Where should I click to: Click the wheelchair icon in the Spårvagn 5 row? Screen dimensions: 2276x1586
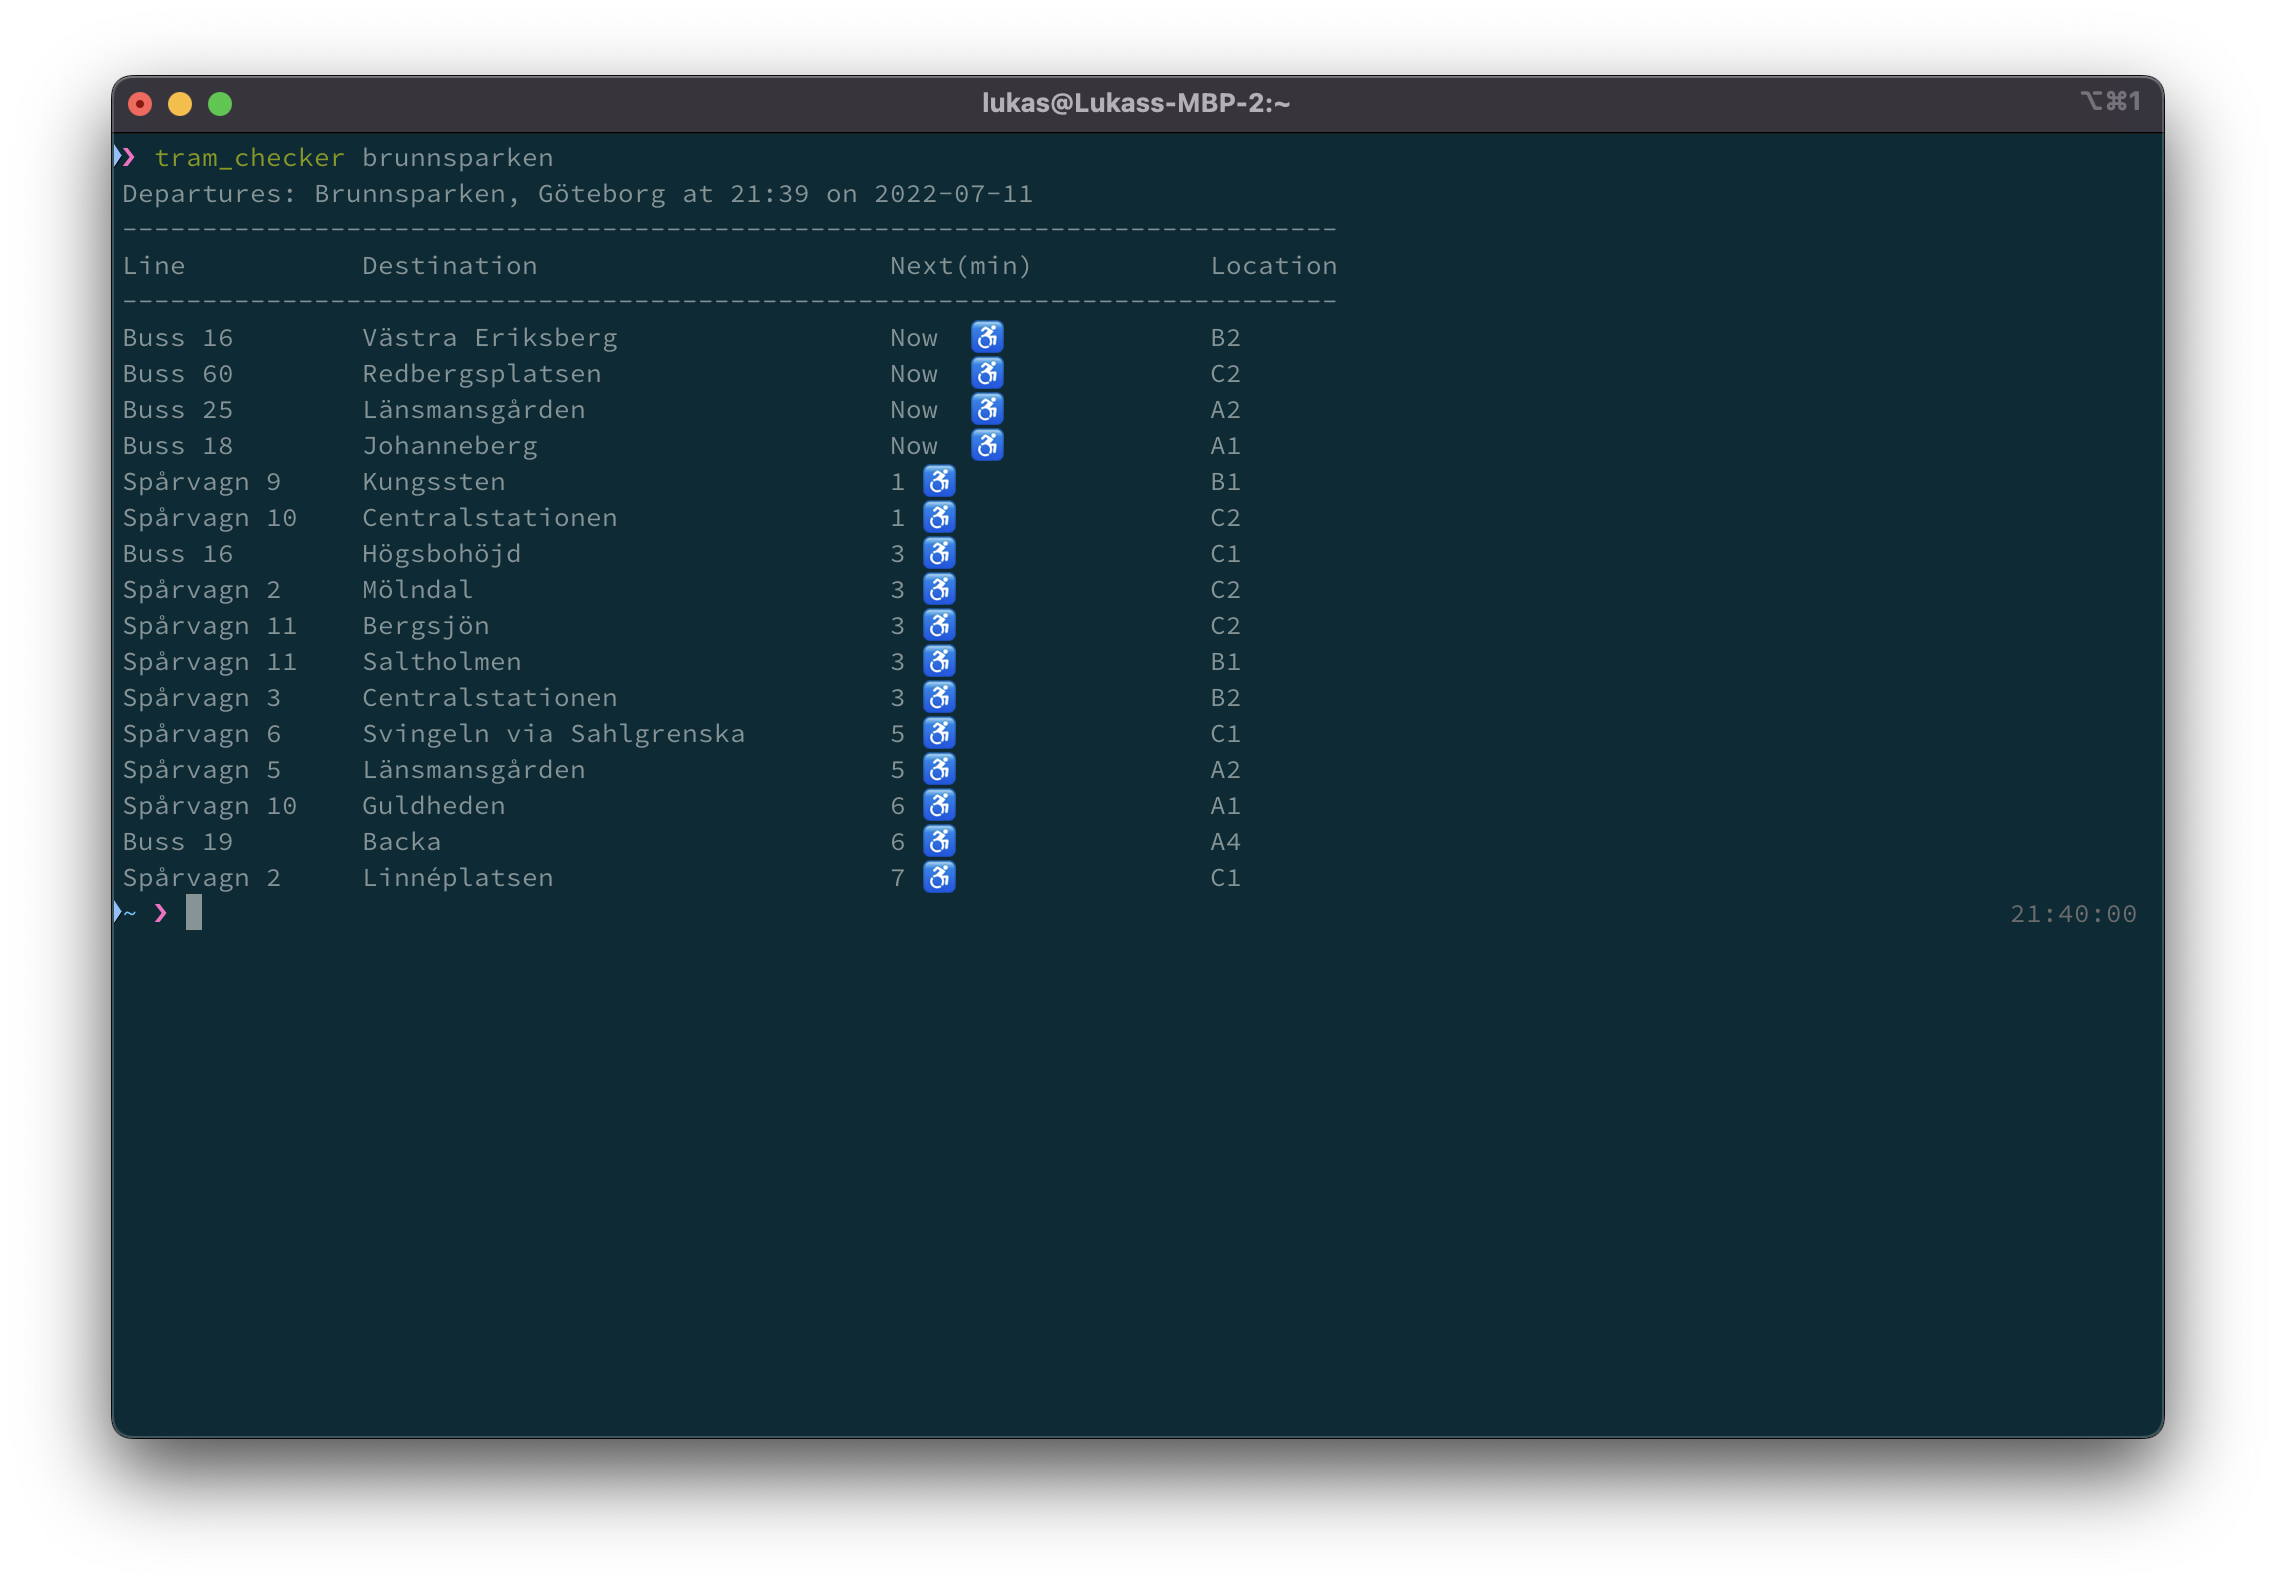[x=939, y=769]
